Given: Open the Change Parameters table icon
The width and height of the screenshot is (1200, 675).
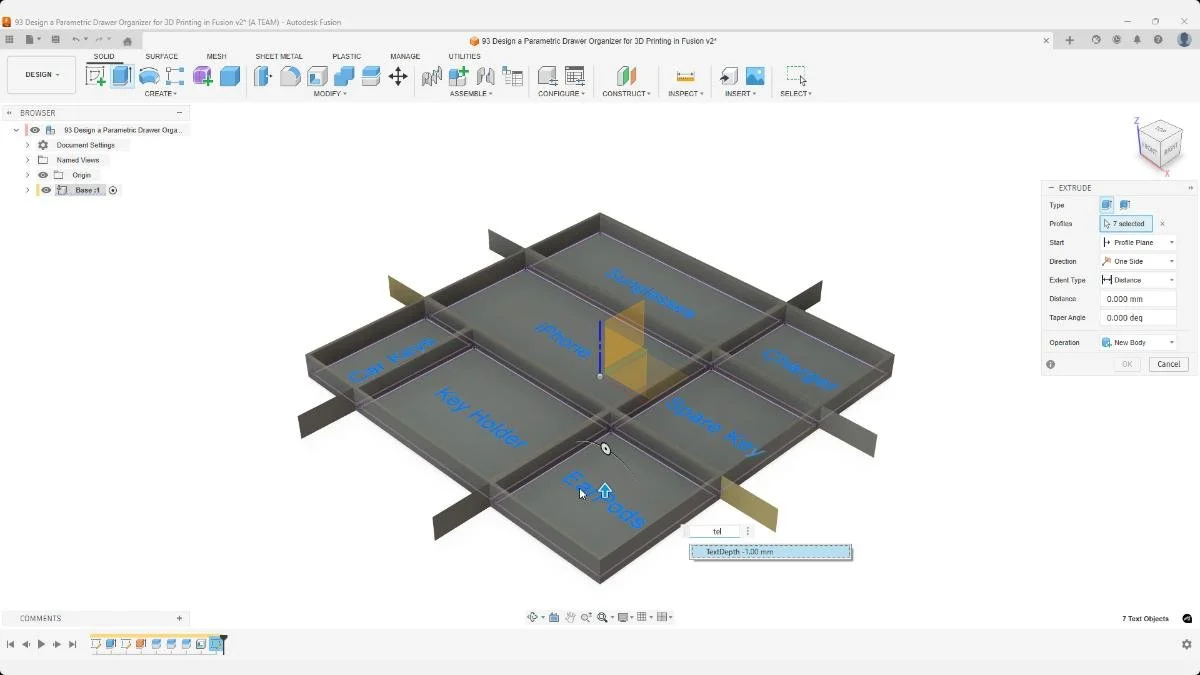Looking at the screenshot, I should click(575, 76).
